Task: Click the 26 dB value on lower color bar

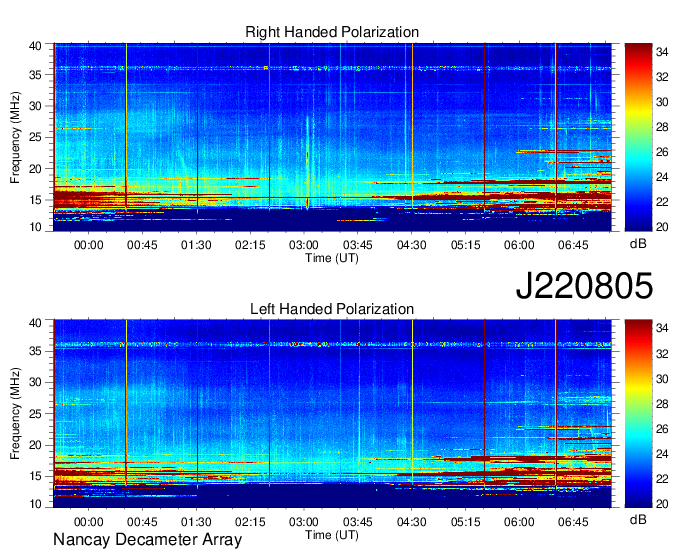Action: pos(662,428)
